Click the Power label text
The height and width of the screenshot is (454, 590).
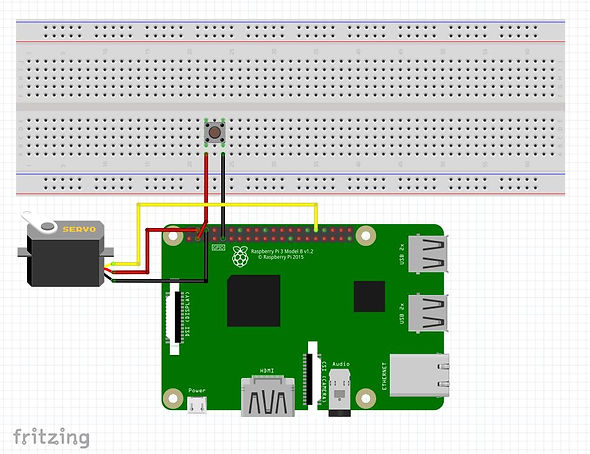197,390
